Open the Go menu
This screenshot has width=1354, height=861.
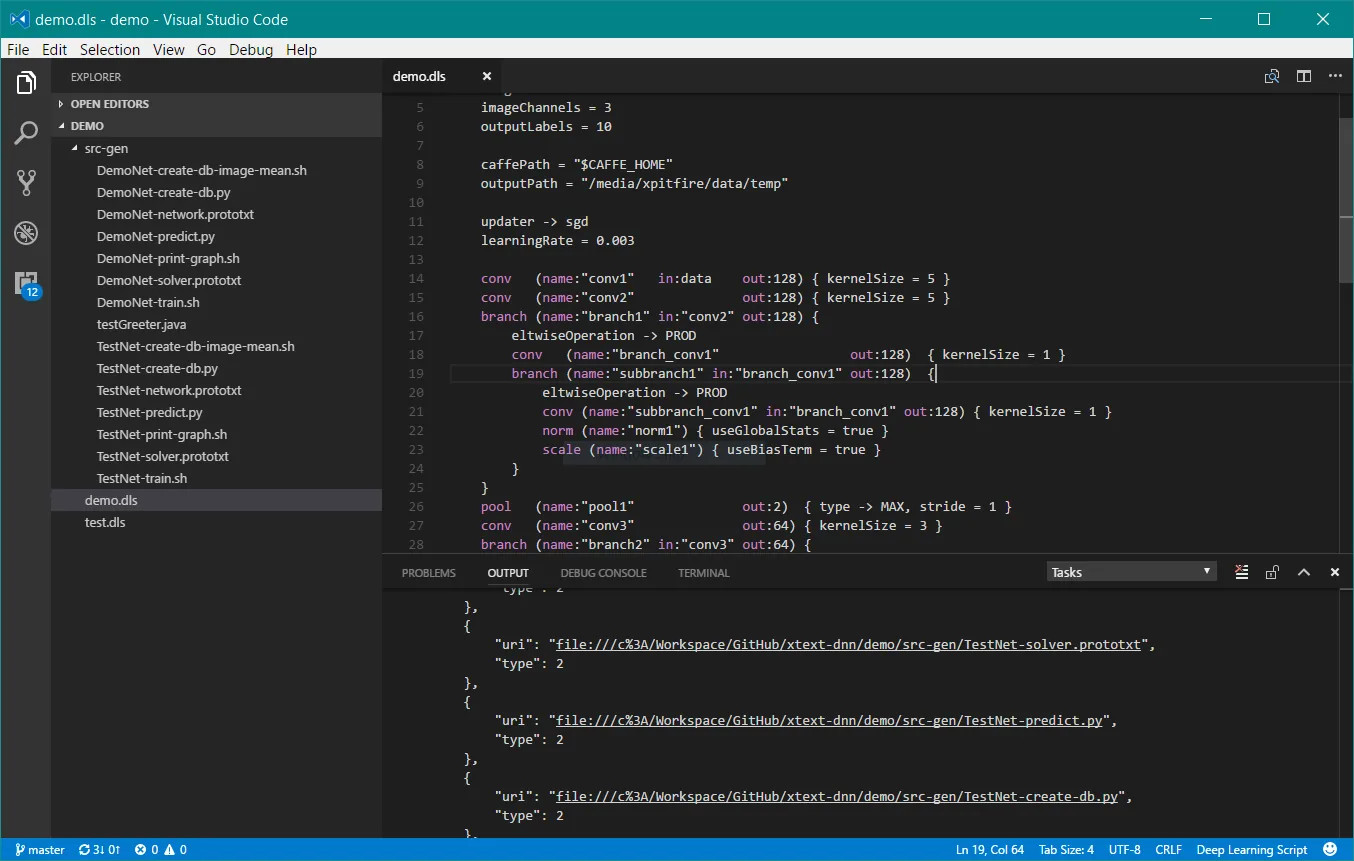tap(206, 49)
